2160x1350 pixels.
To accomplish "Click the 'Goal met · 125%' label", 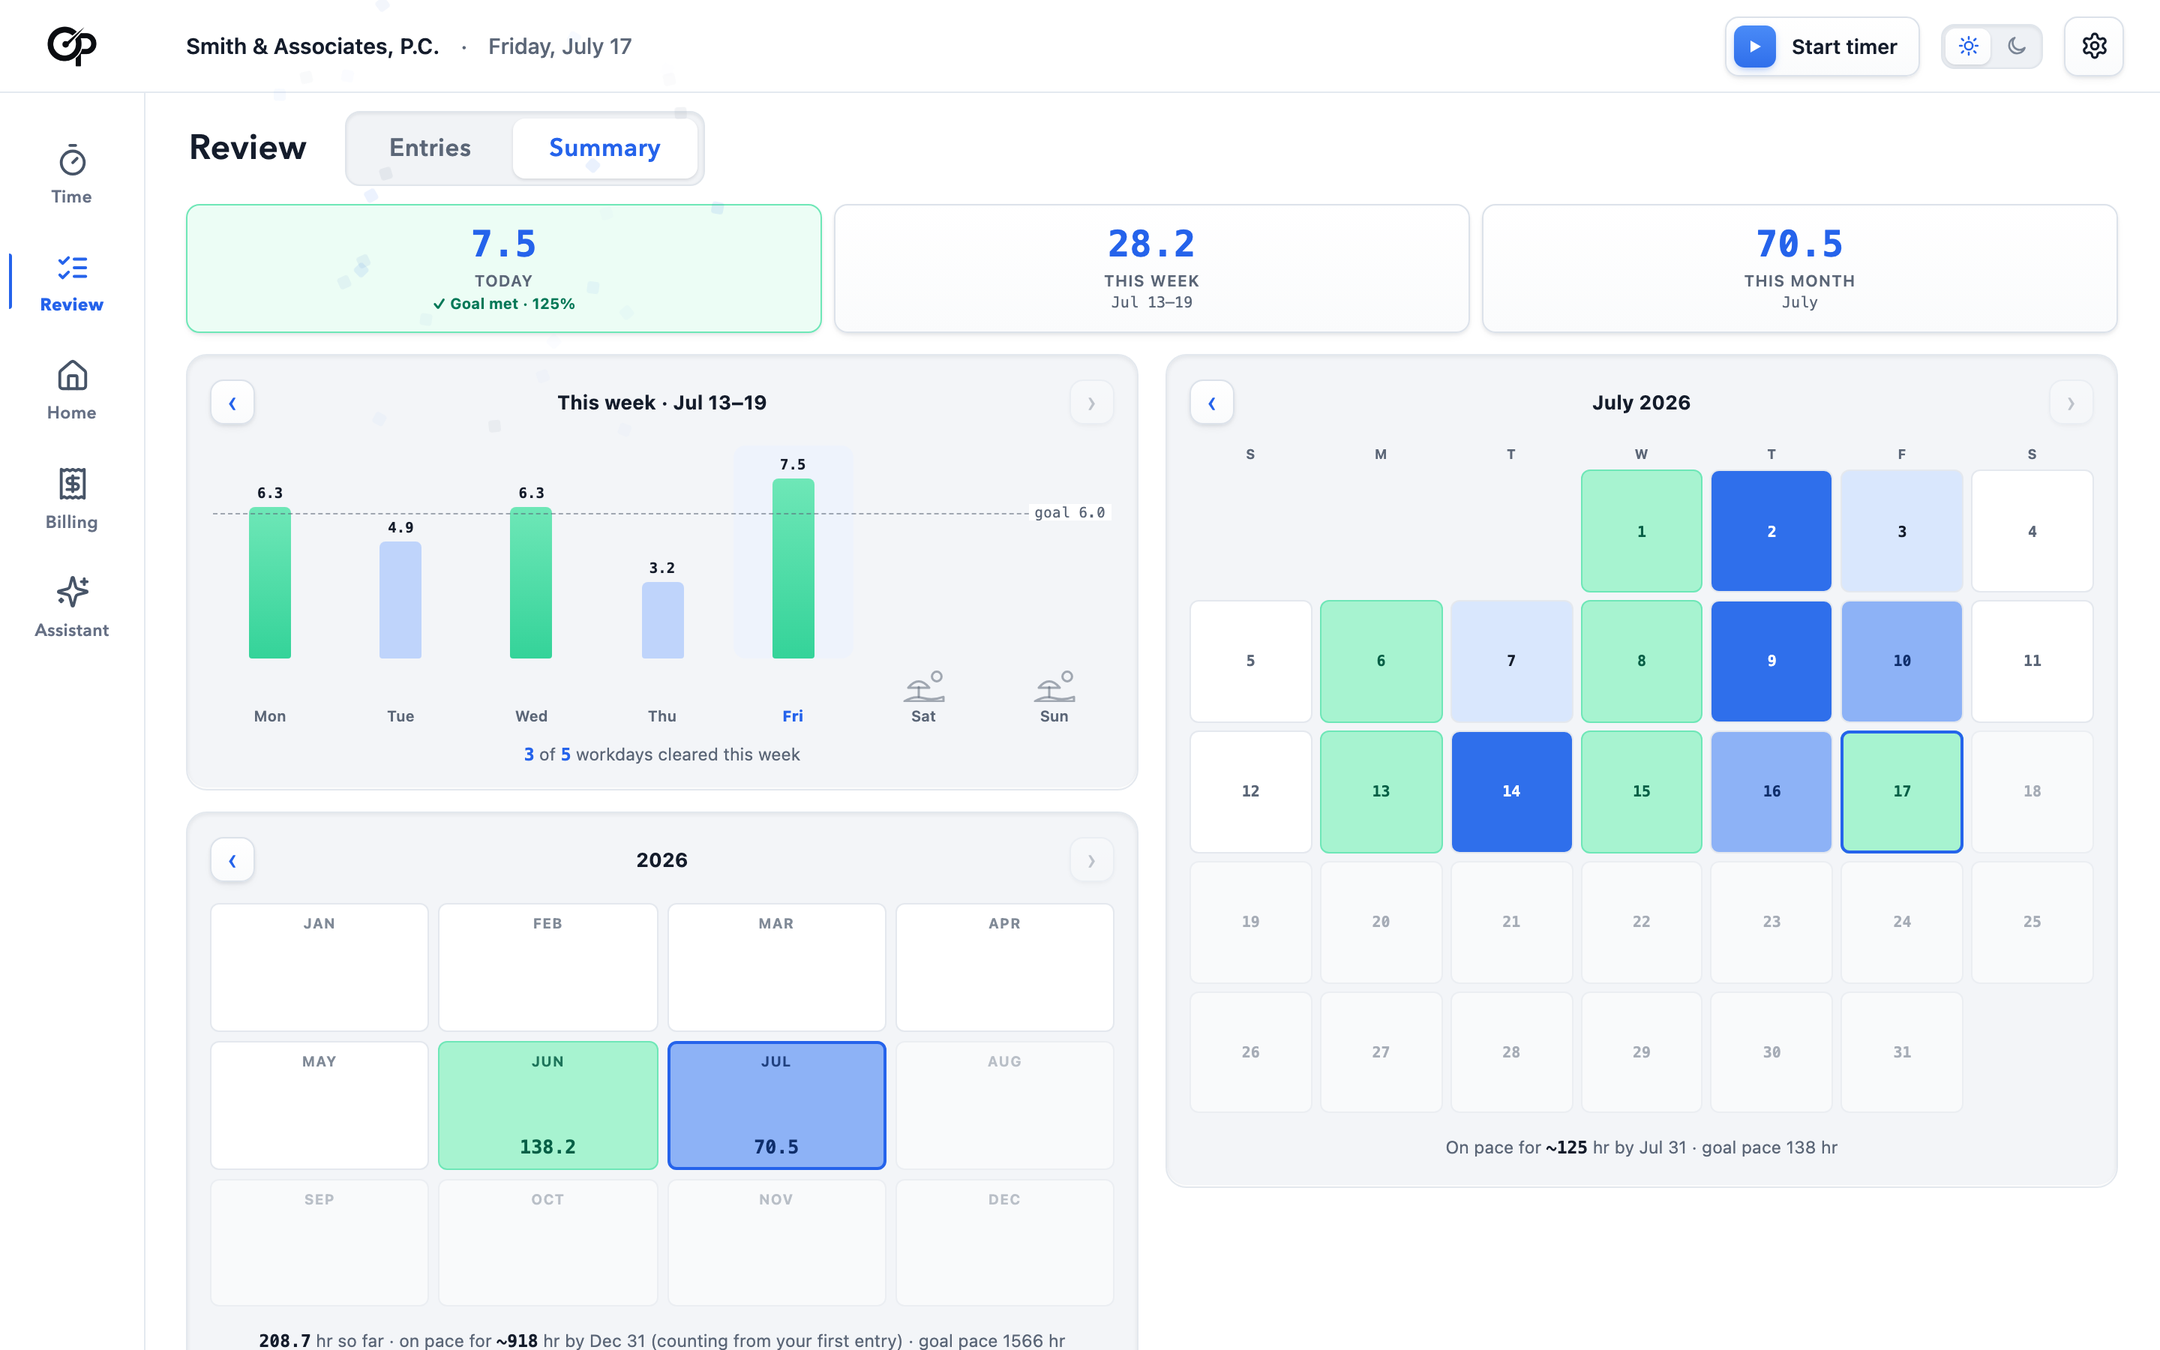I will click(x=504, y=304).
